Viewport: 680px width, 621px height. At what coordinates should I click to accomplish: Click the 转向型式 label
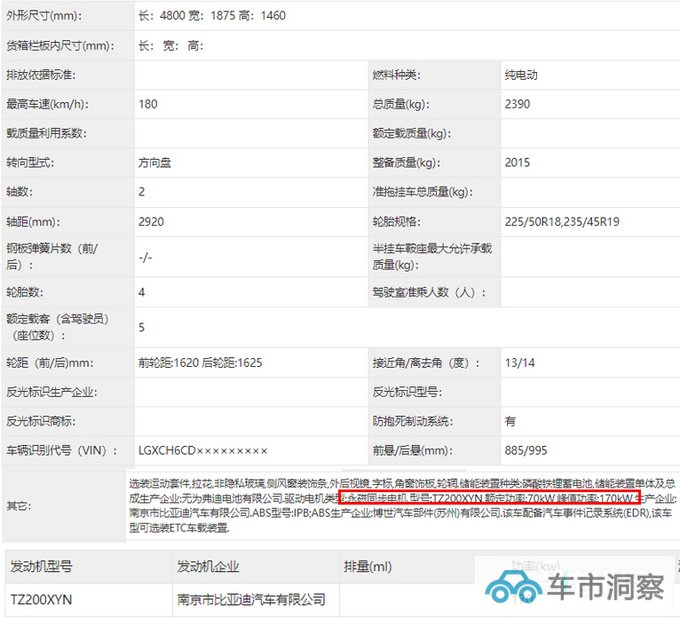30,163
